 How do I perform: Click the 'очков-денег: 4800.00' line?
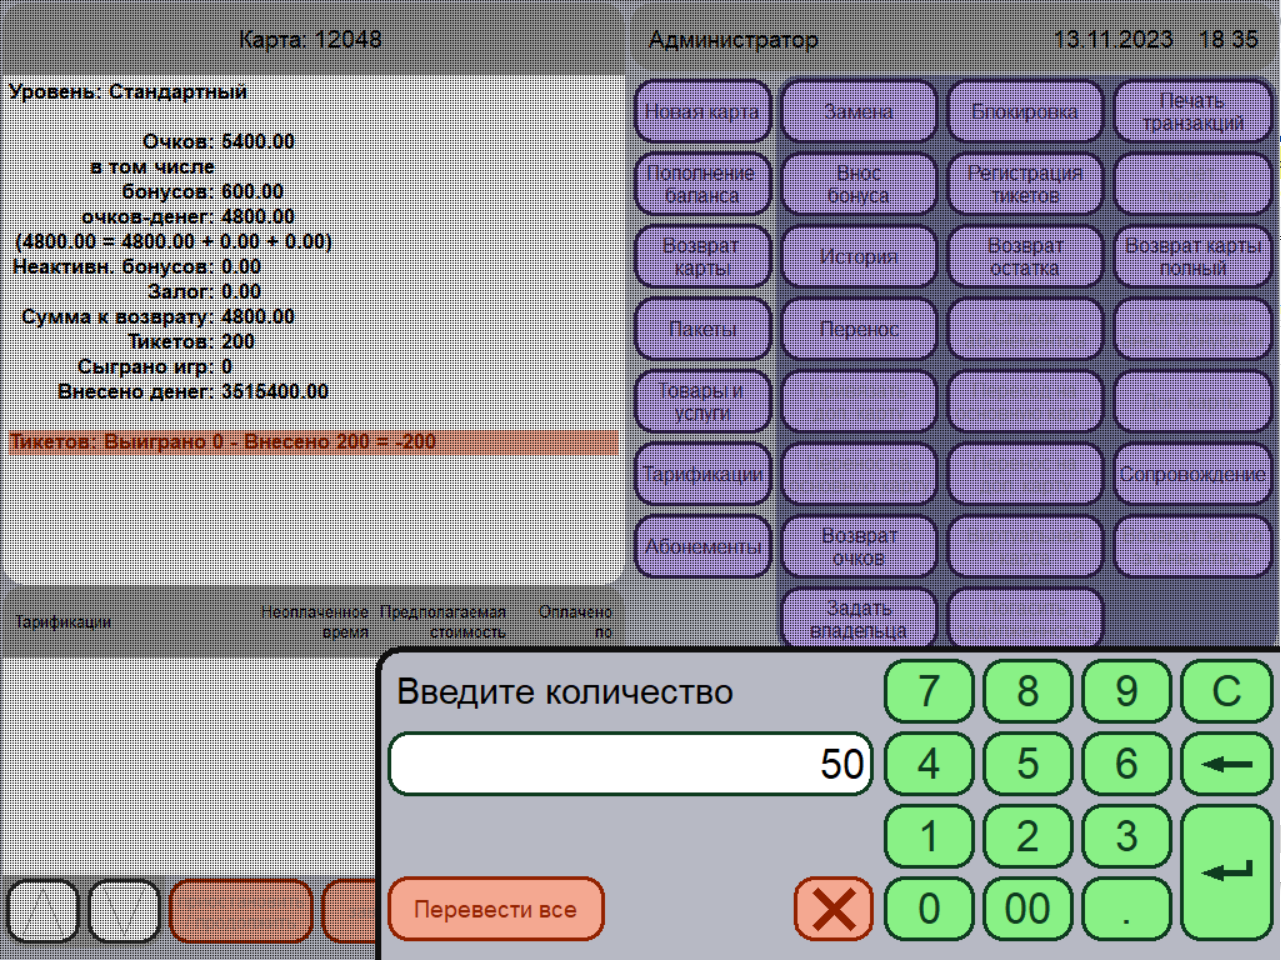188,217
